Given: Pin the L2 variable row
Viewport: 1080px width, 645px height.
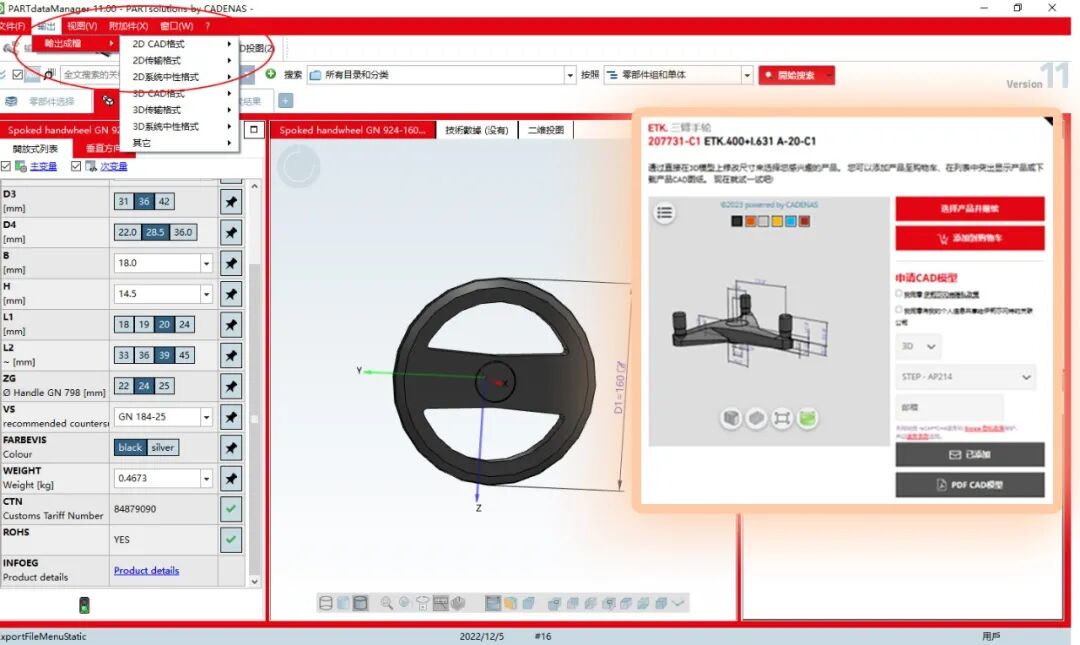Looking at the screenshot, I should [231, 356].
